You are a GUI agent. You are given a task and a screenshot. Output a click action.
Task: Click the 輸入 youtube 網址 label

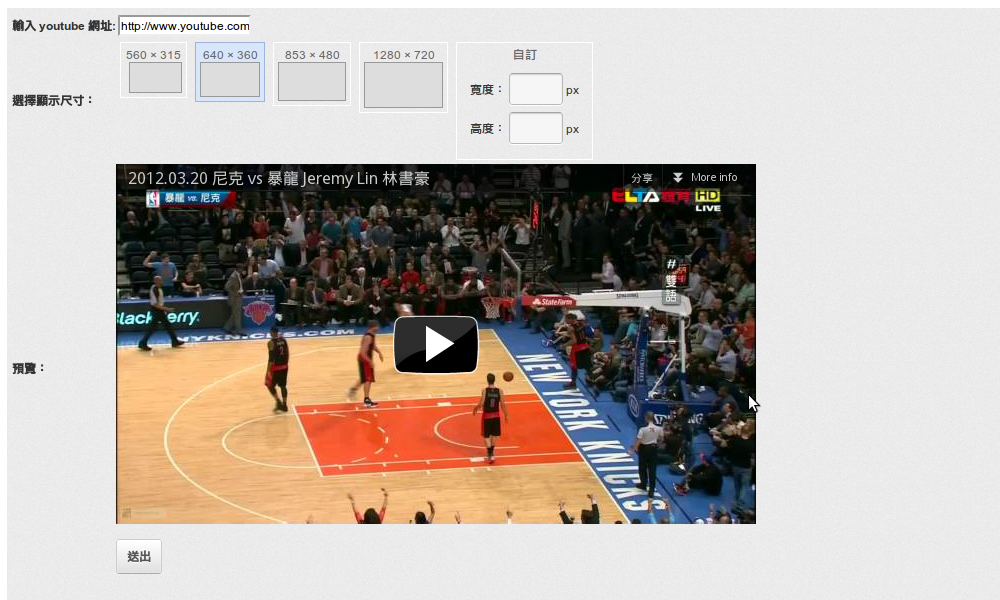pyautogui.click(x=63, y=26)
